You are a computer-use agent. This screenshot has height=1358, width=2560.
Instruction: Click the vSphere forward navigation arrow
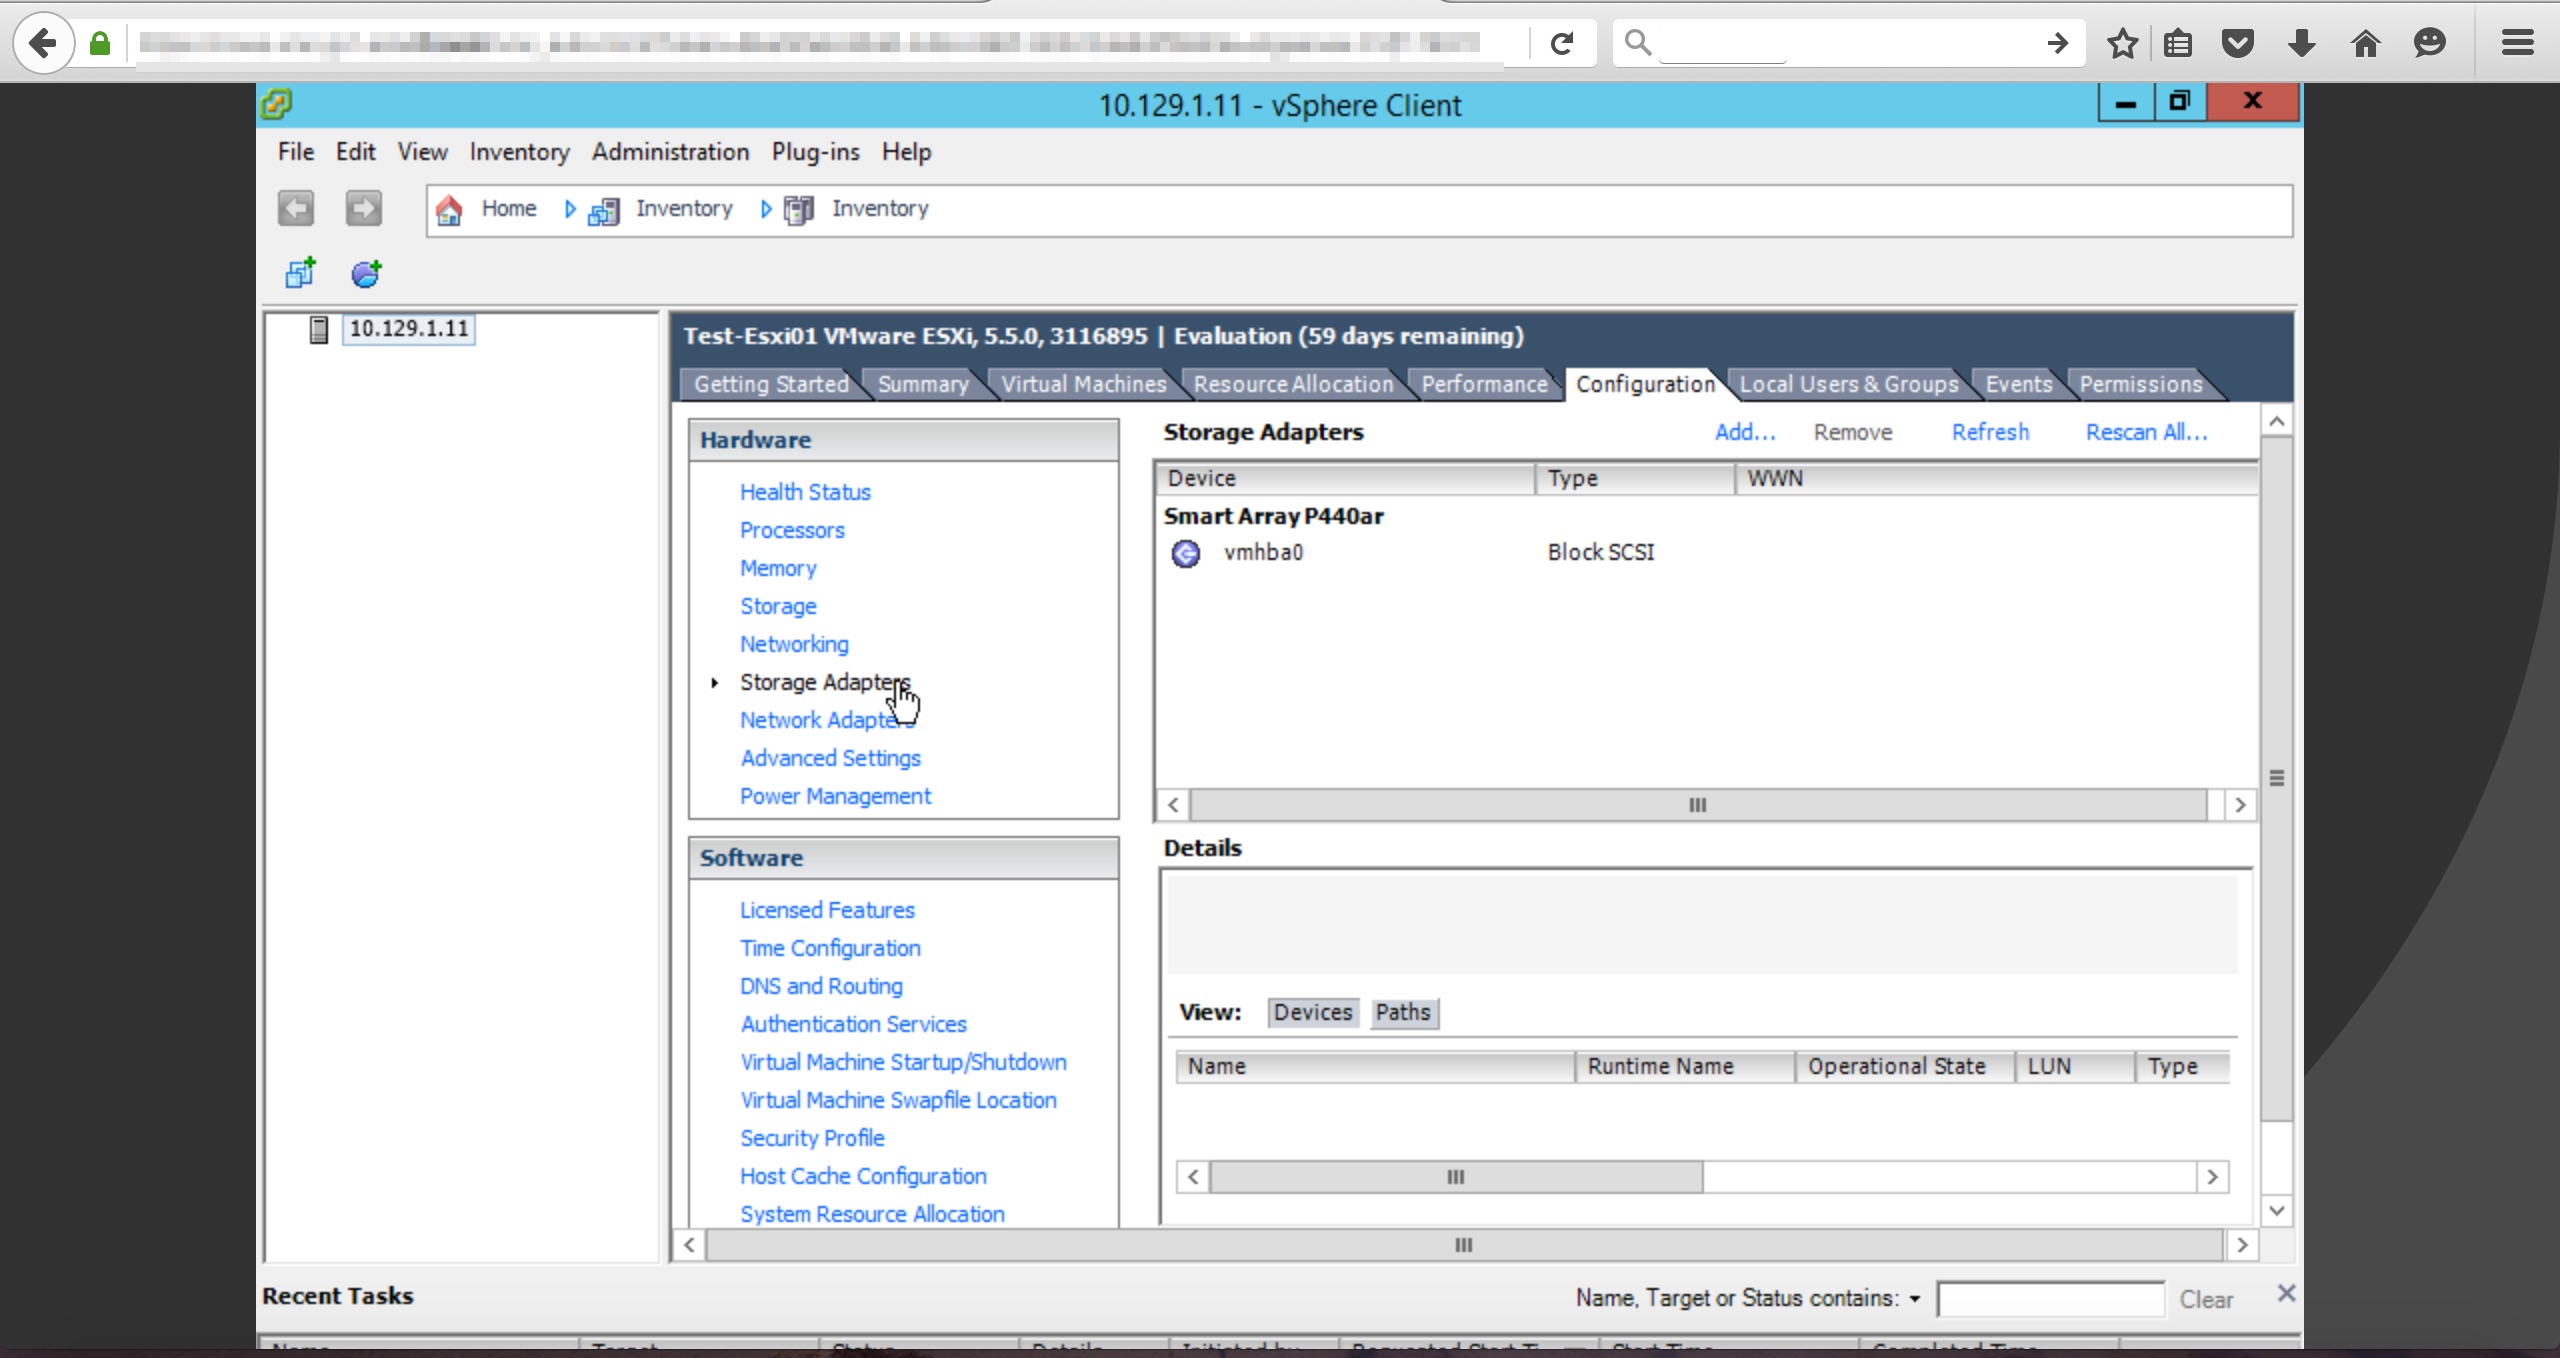tap(363, 208)
